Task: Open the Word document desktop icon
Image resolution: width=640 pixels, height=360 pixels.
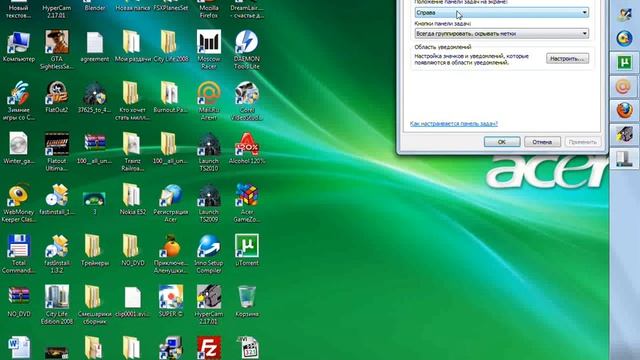Action: tap(18, 347)
